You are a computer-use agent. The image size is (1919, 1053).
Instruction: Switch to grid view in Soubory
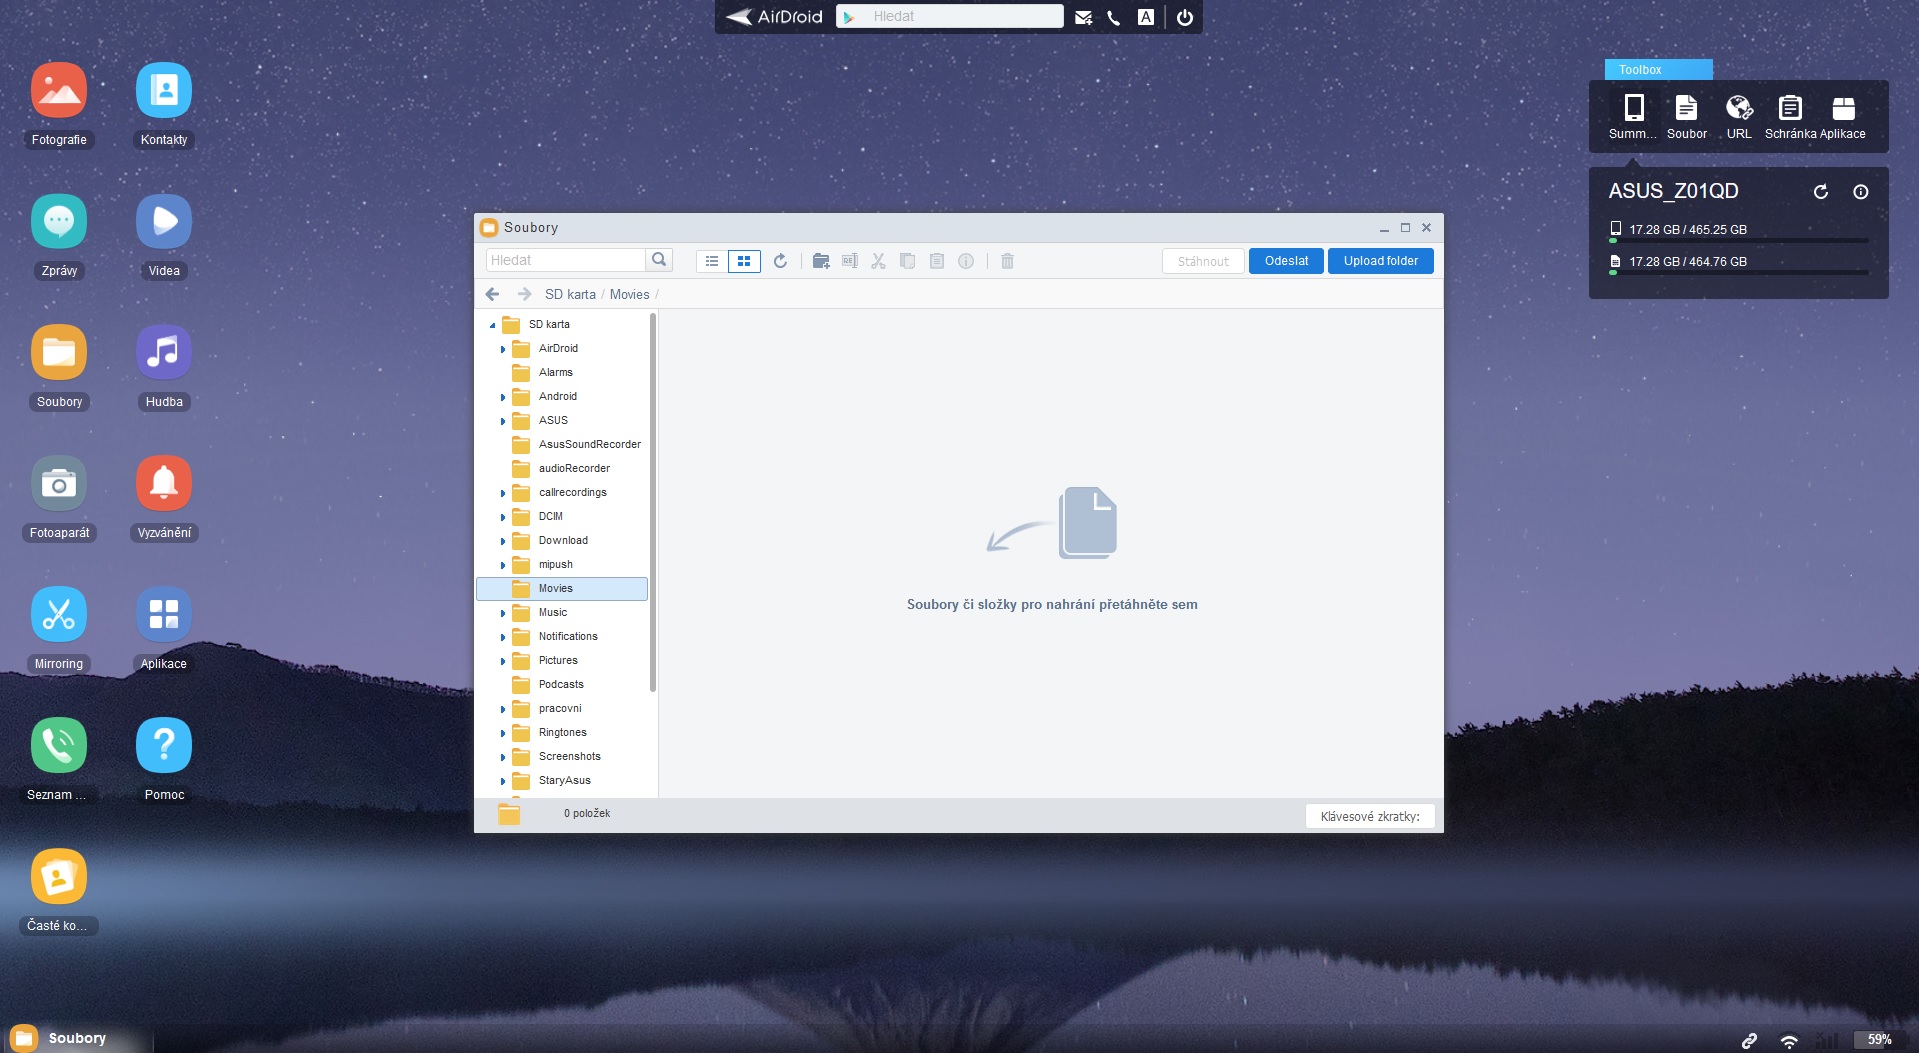(744, 261)
